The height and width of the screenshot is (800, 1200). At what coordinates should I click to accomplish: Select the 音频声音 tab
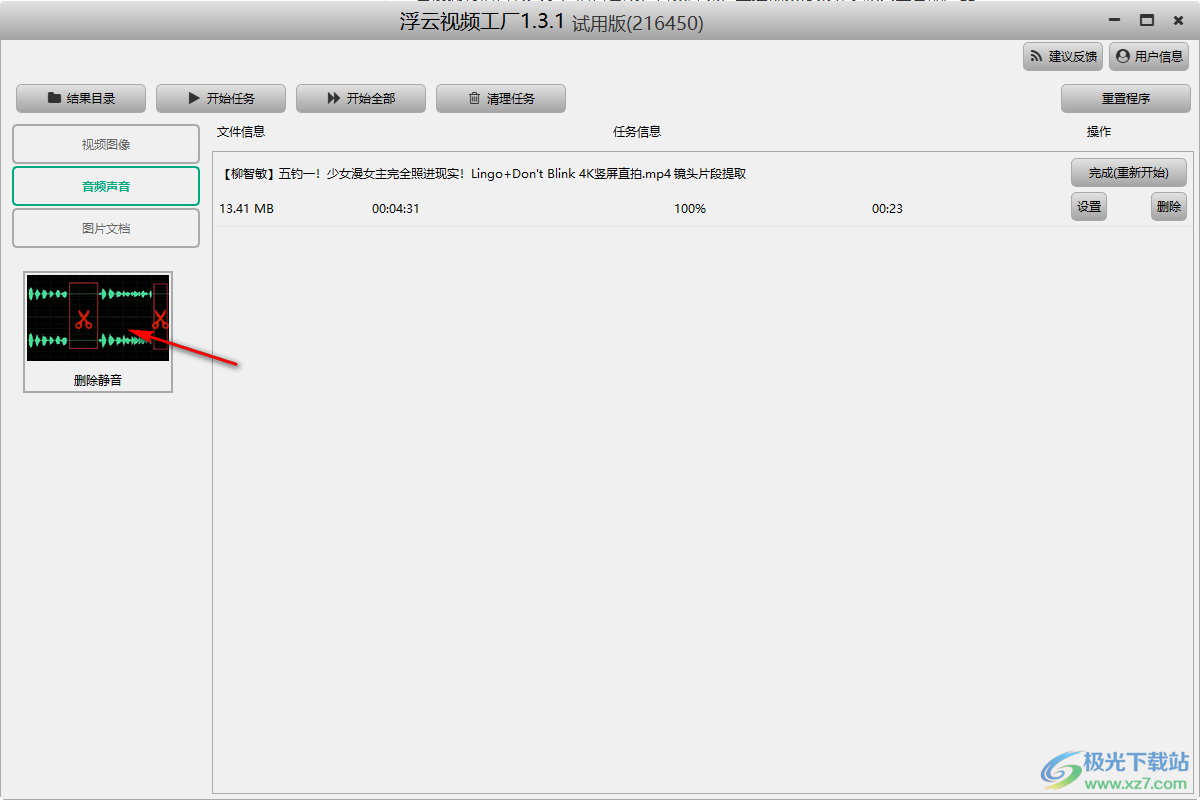(x=106, y=186)
